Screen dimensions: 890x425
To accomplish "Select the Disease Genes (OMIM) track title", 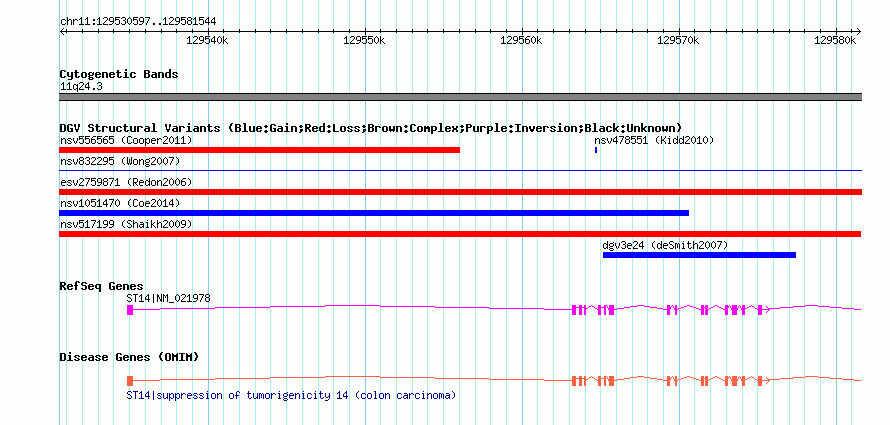I will pyautogui.click(x=129, y=357).
